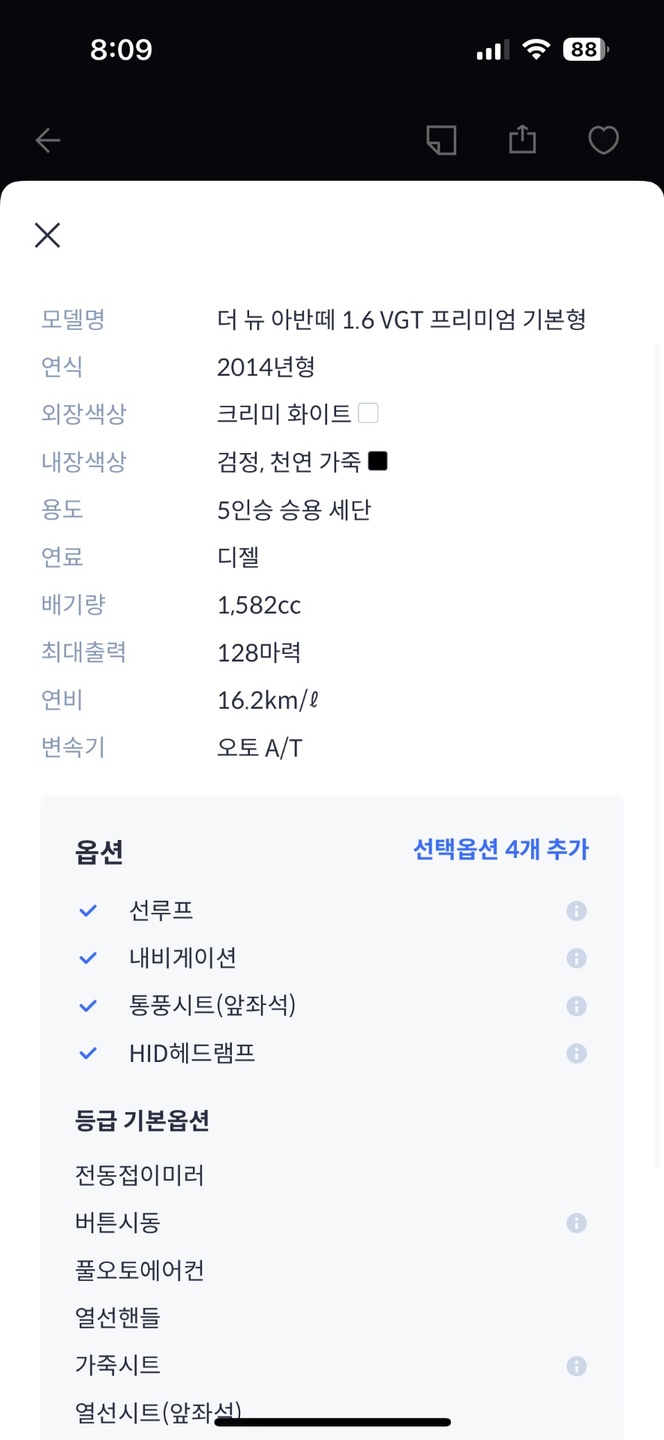Open info icon for 가죽시트

tap(576, 1366)
